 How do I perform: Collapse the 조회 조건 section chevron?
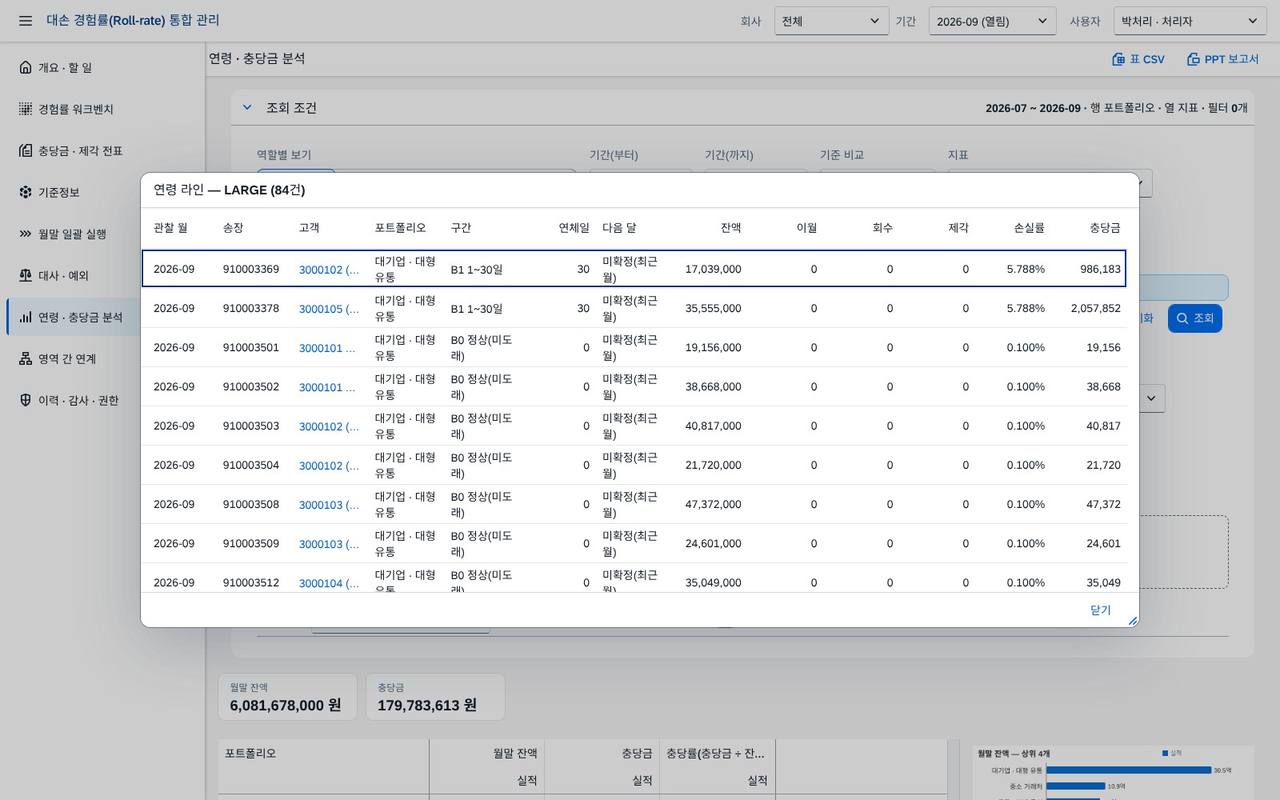tap(247, 108)
